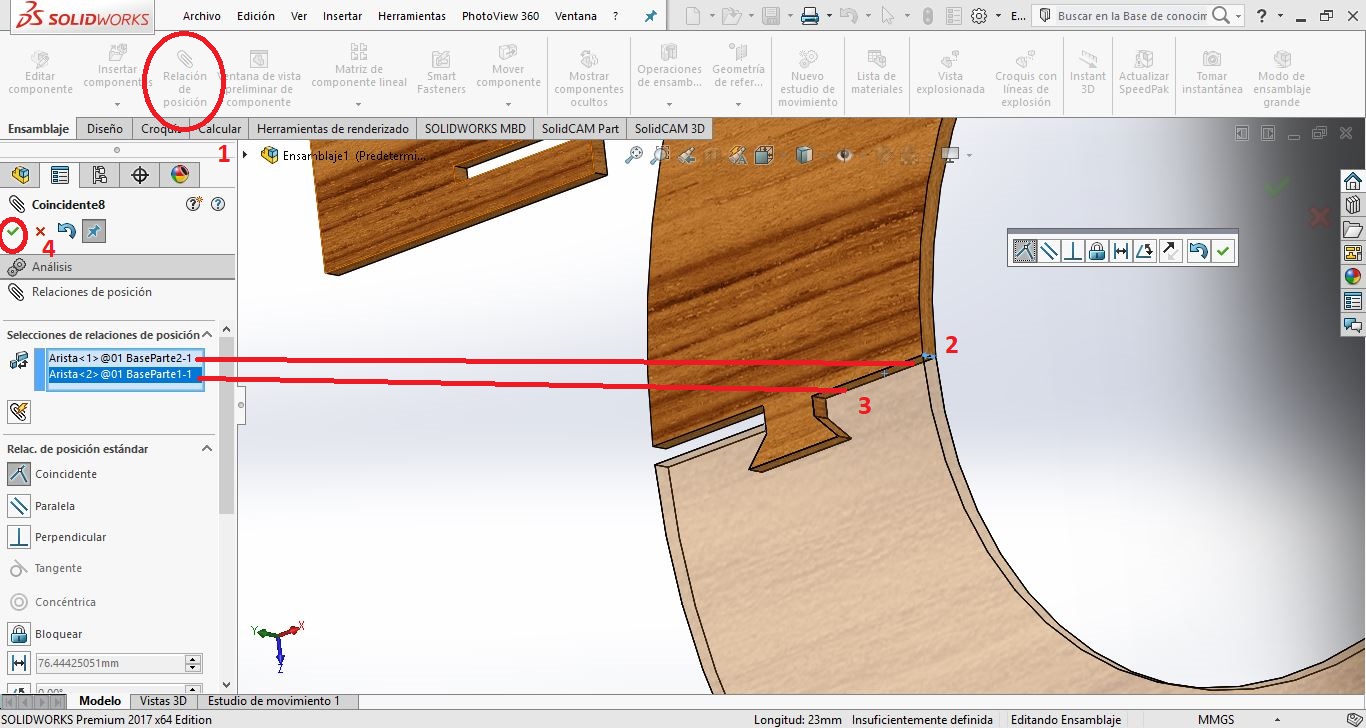Open the Insertar menu
This screenshot has width=1366, height=728.
coord(342,16)
